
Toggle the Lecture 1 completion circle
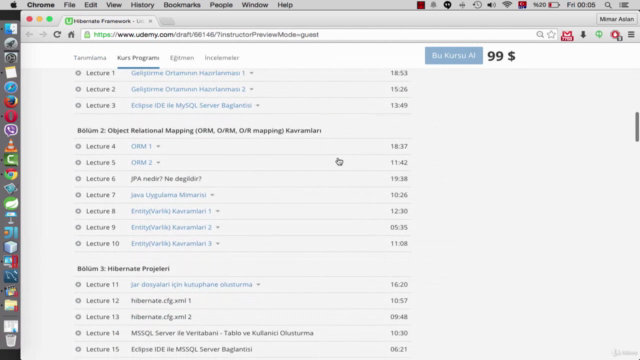[78, 73]
